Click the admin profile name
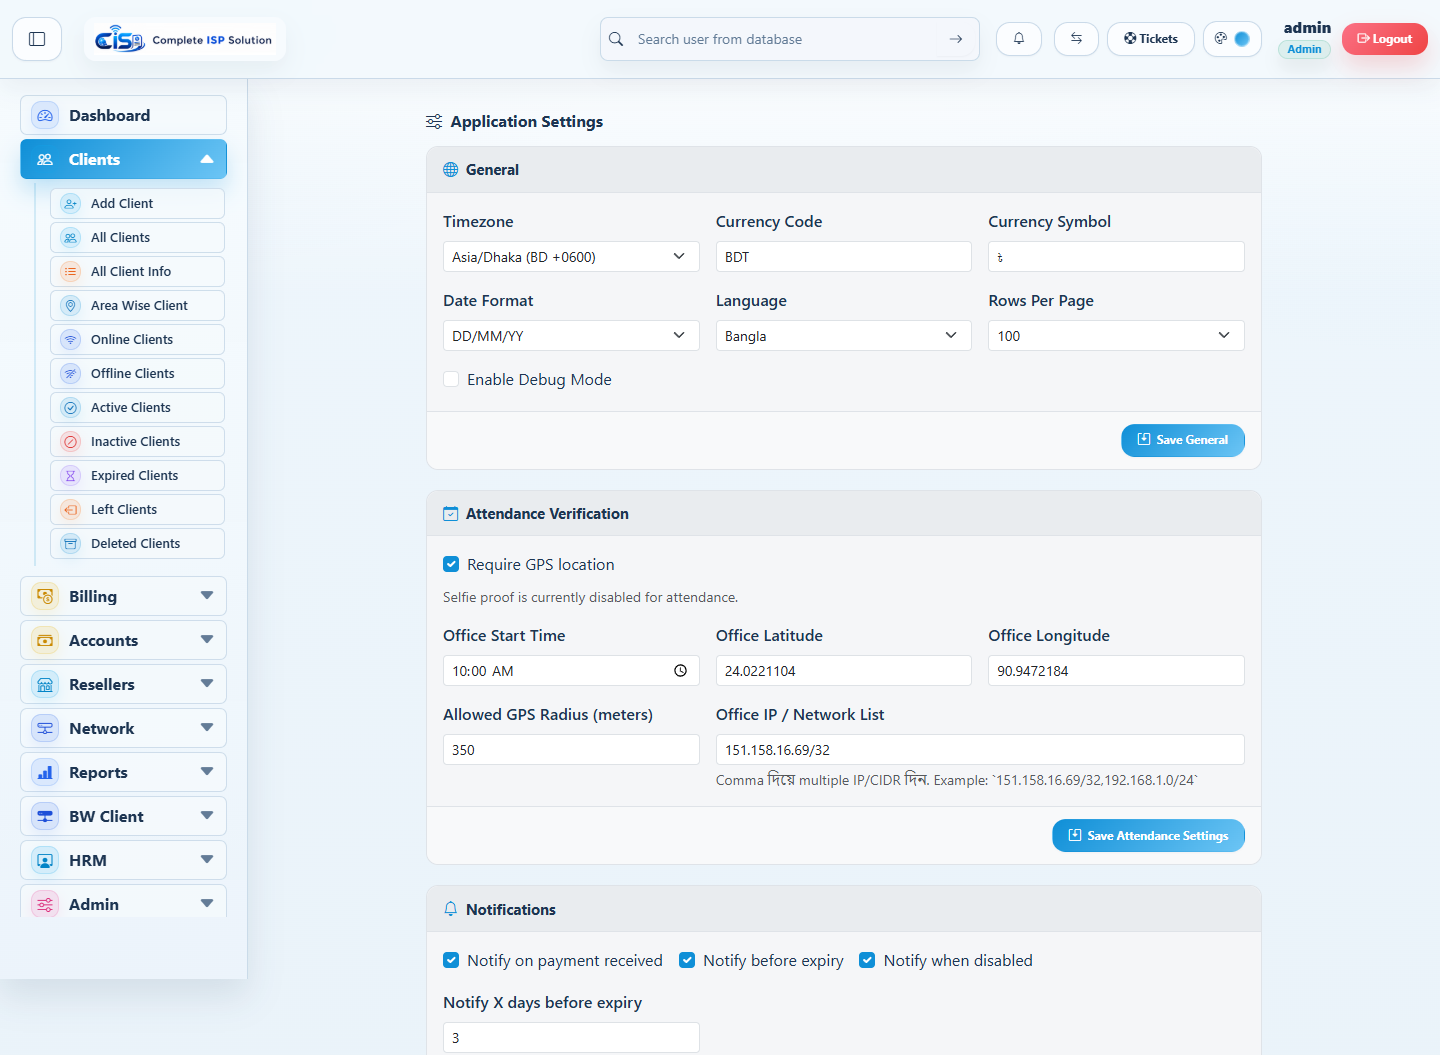The width and height of the screenshot is (1440, 1055). tap(1307, 28)
